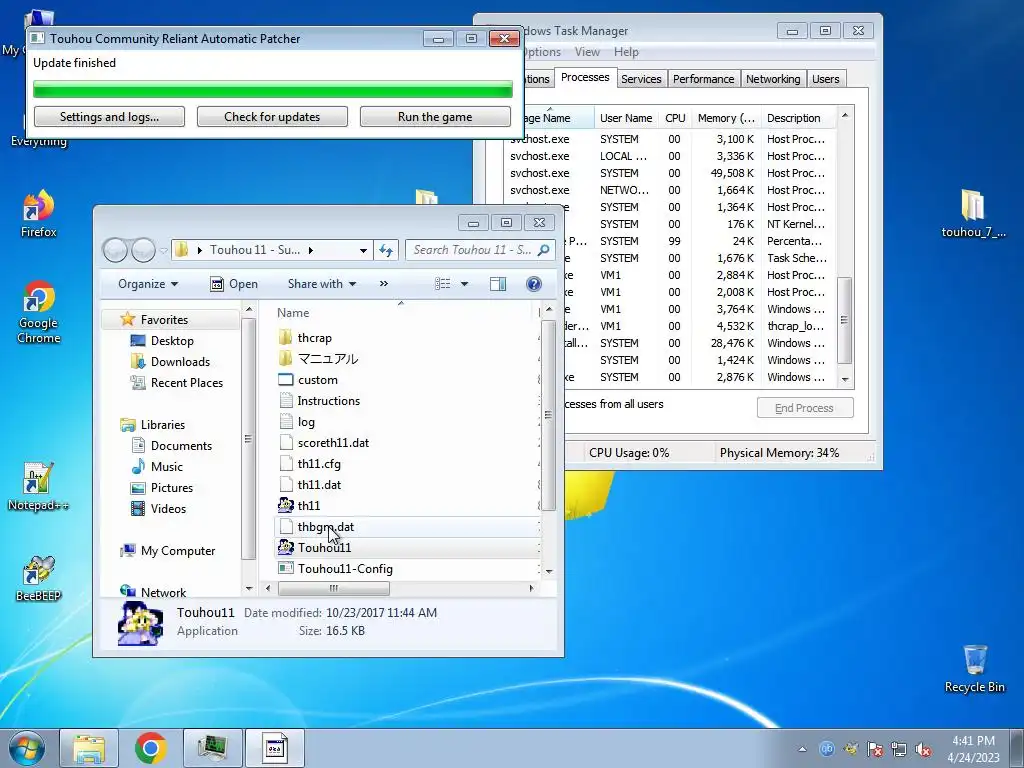Open the BeeBEEP desktop shortcut

[38, 579]
